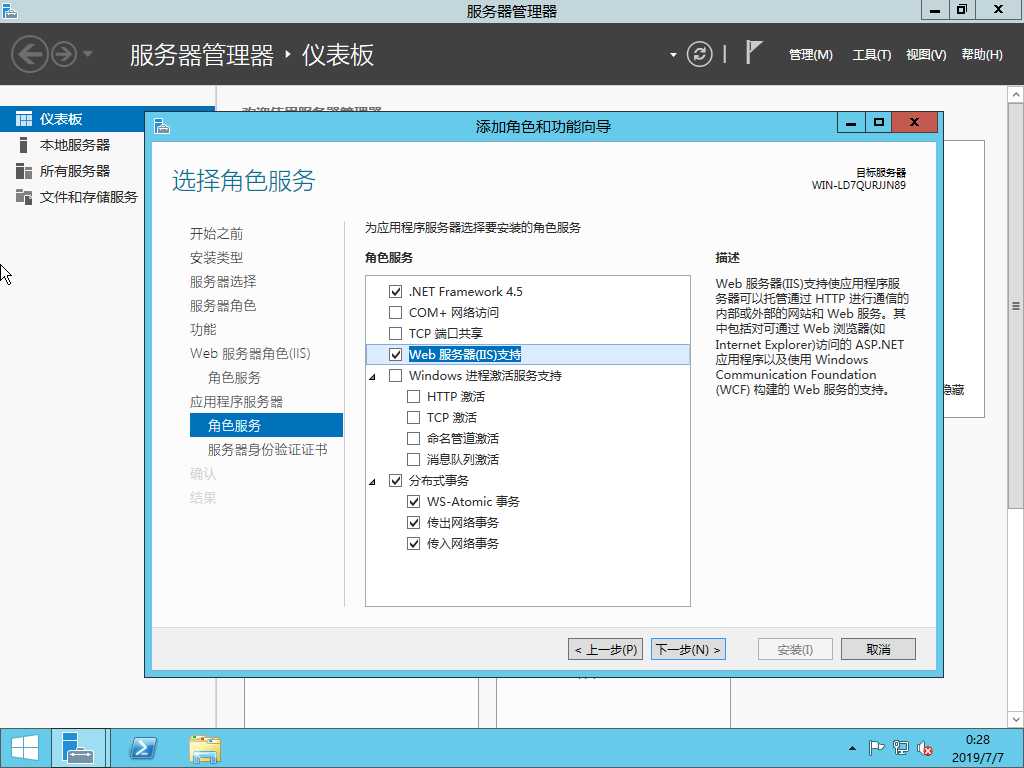The image size is (1024, 768).
Task: Click Server Manager taskbar icon
Action: [x=78, y=748]
